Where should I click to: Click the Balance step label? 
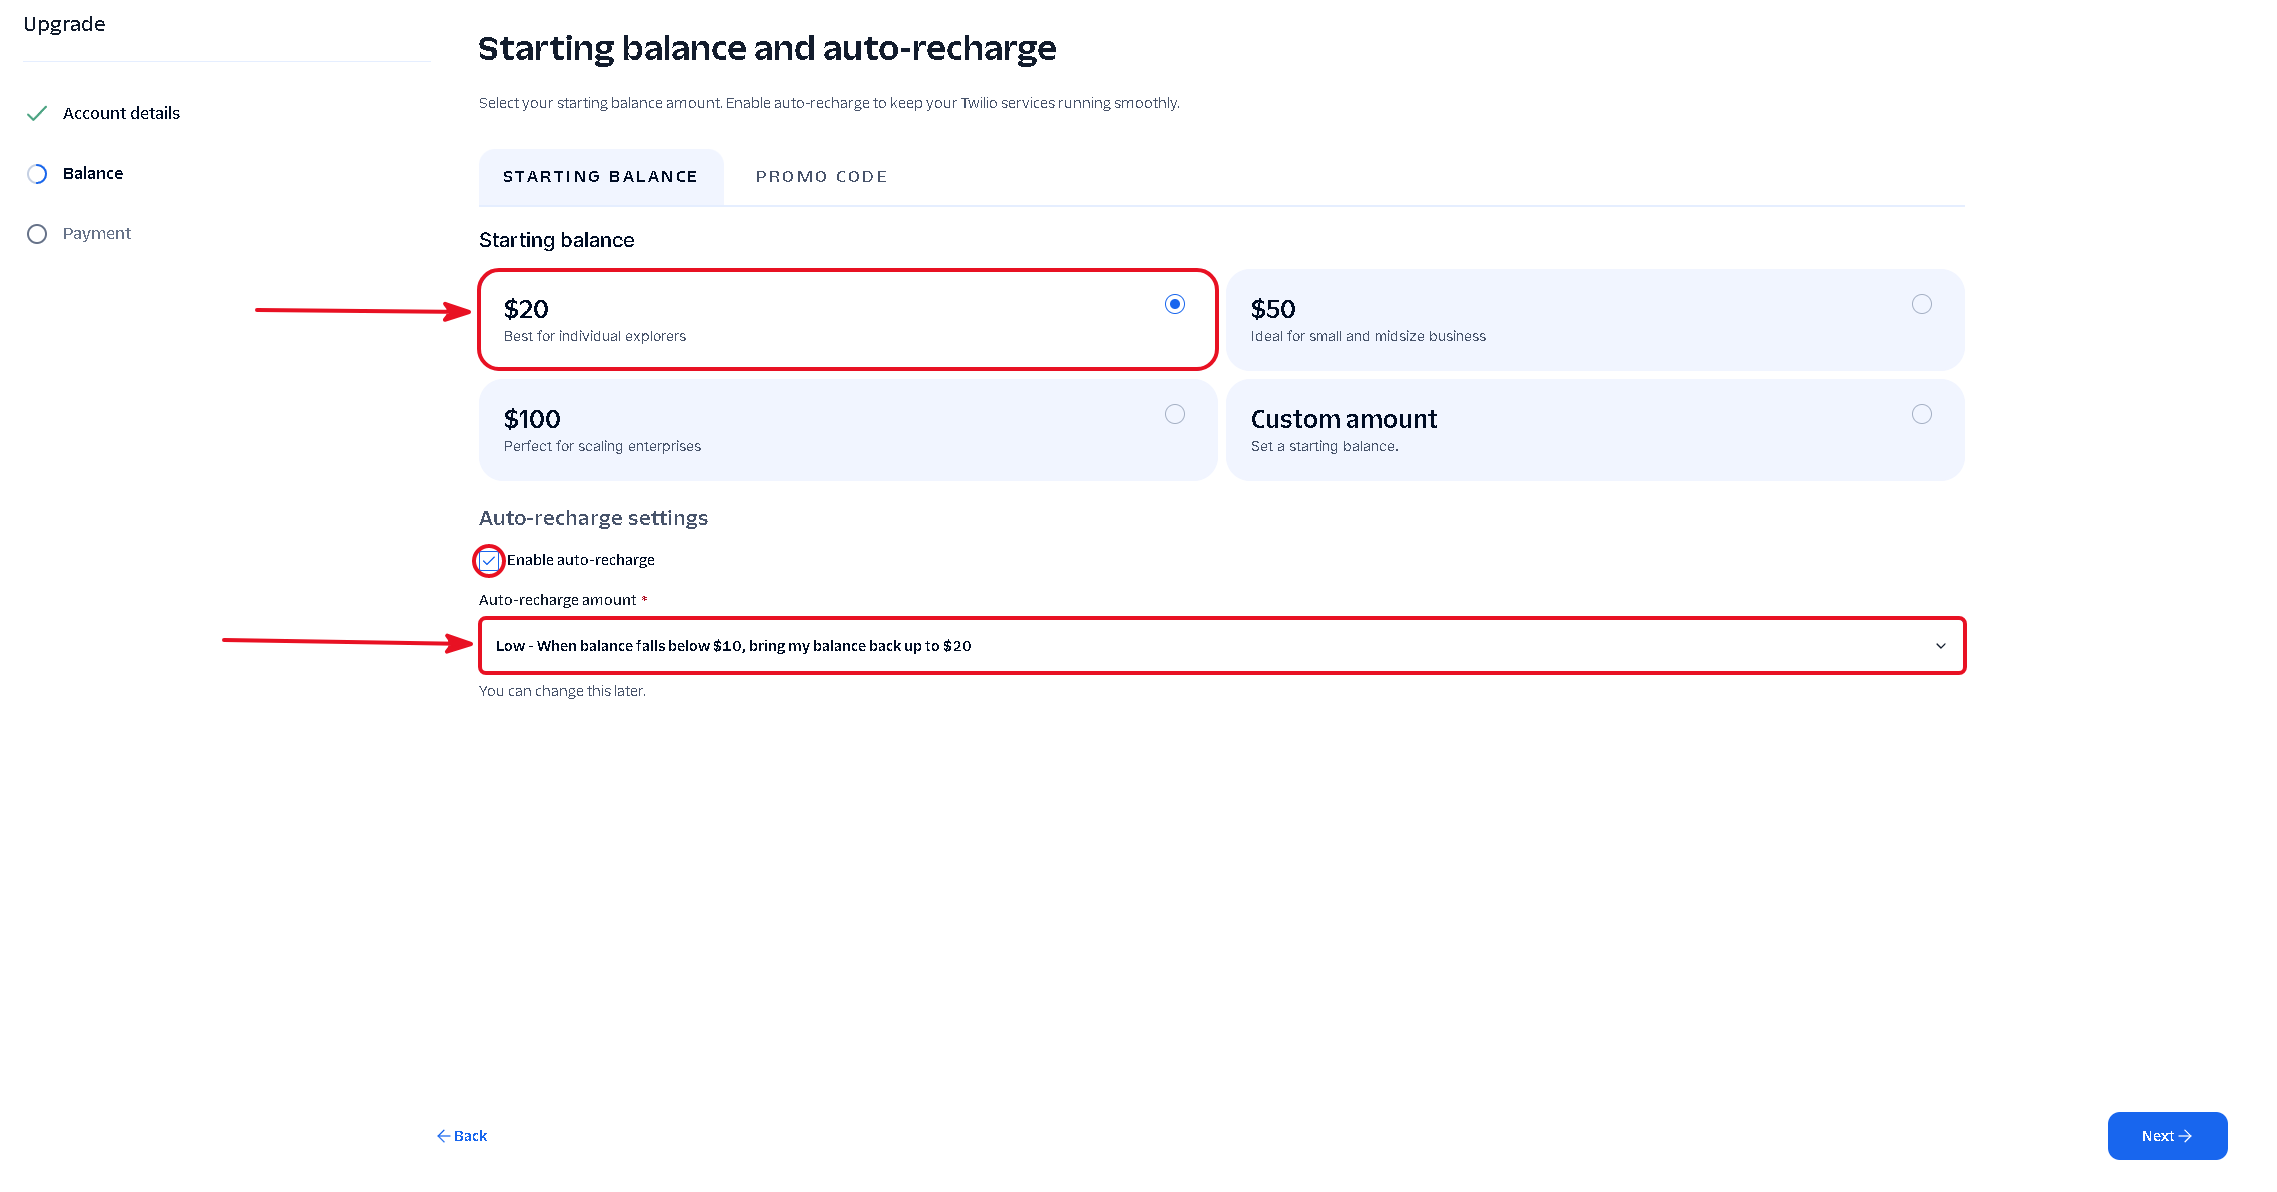93,173
